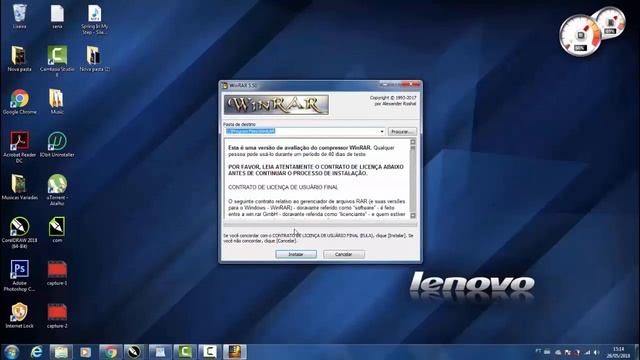Open the taskbar clock and date
Viewport: 640px width, 360px height.
618,352
